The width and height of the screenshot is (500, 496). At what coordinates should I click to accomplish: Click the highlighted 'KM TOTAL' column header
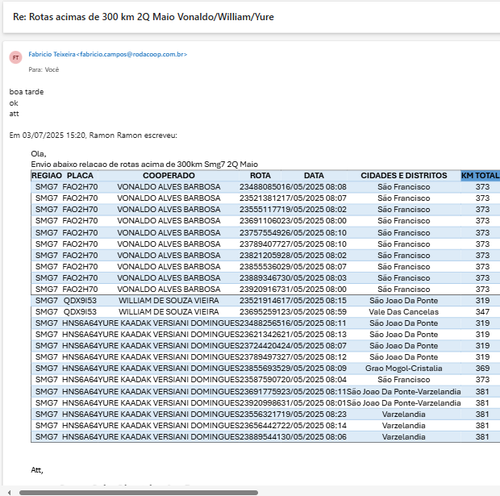pos(480,176)
